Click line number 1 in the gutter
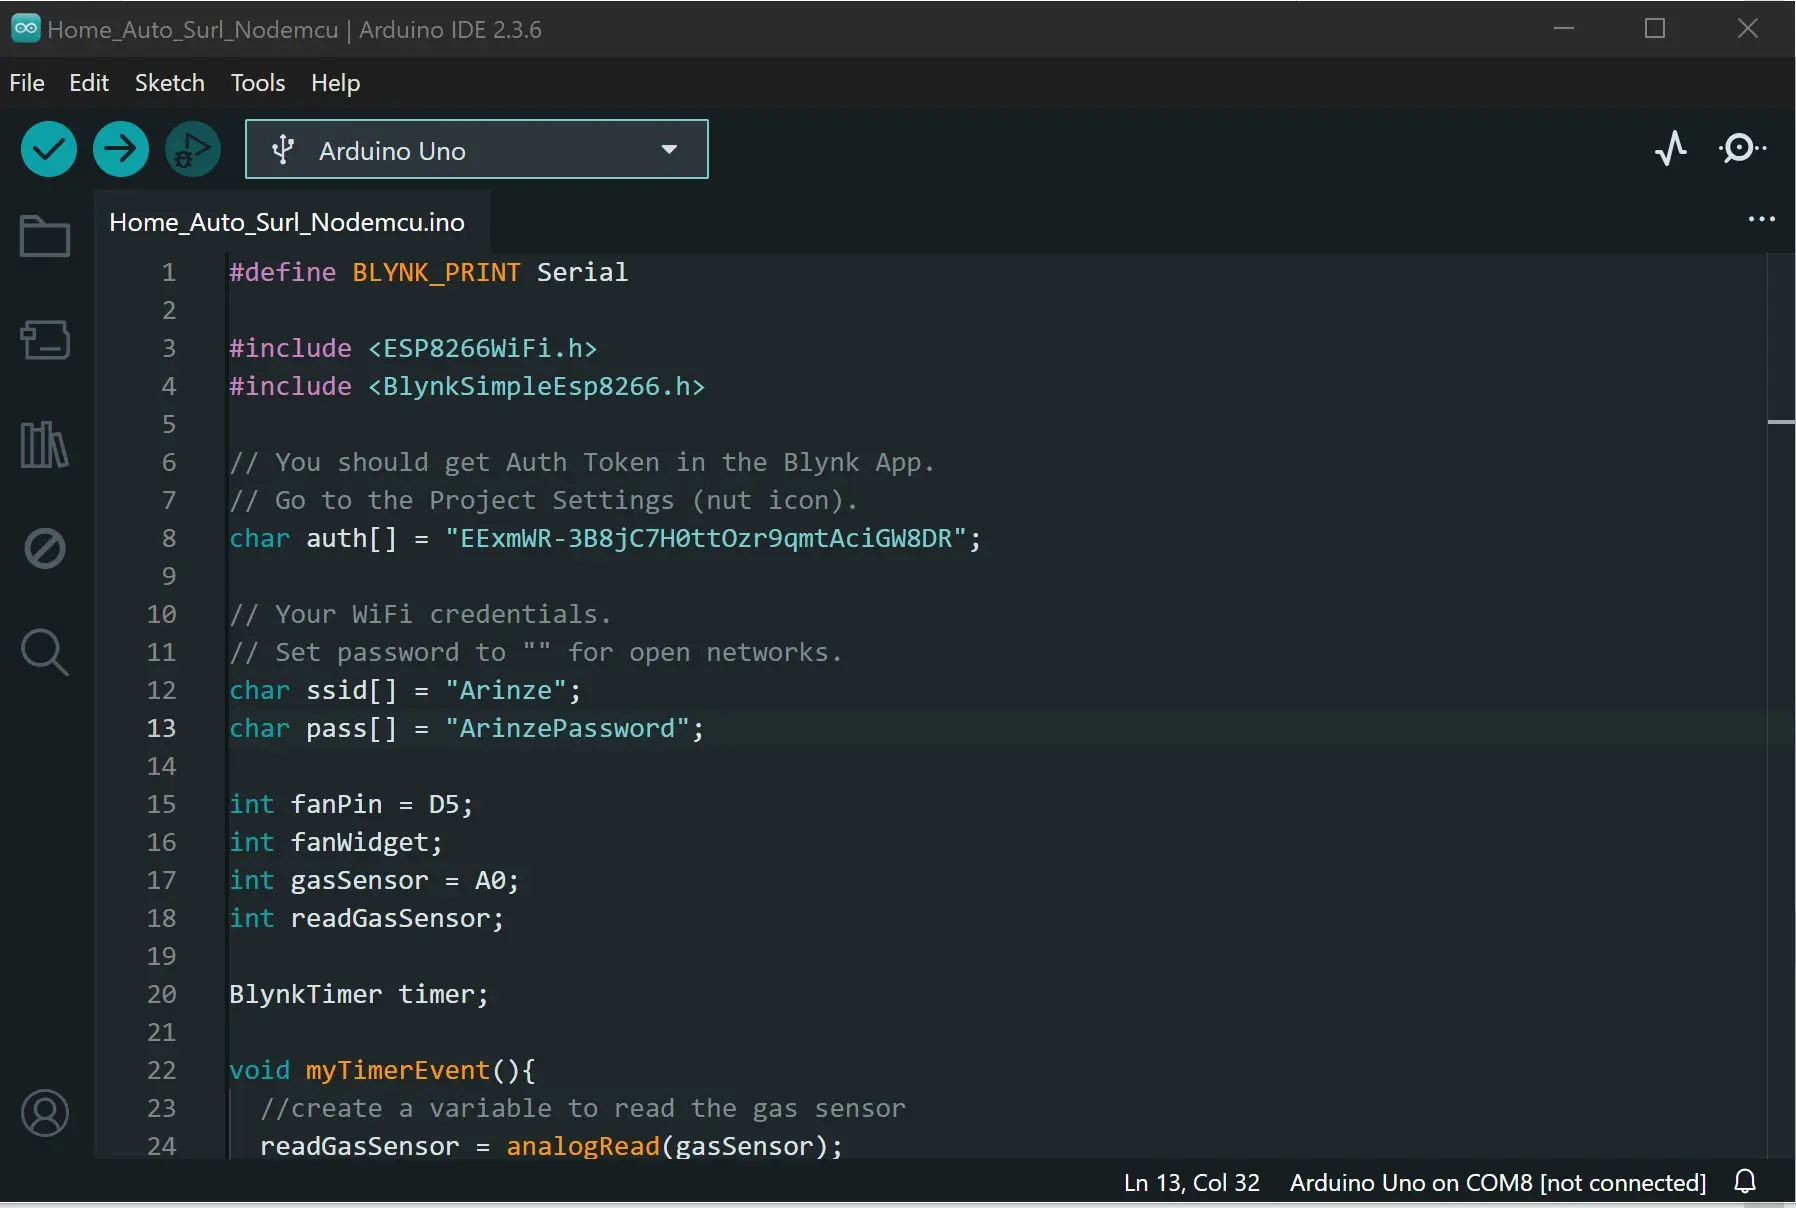This screenshot has width=1796, height=1208. tap(169, 272)
